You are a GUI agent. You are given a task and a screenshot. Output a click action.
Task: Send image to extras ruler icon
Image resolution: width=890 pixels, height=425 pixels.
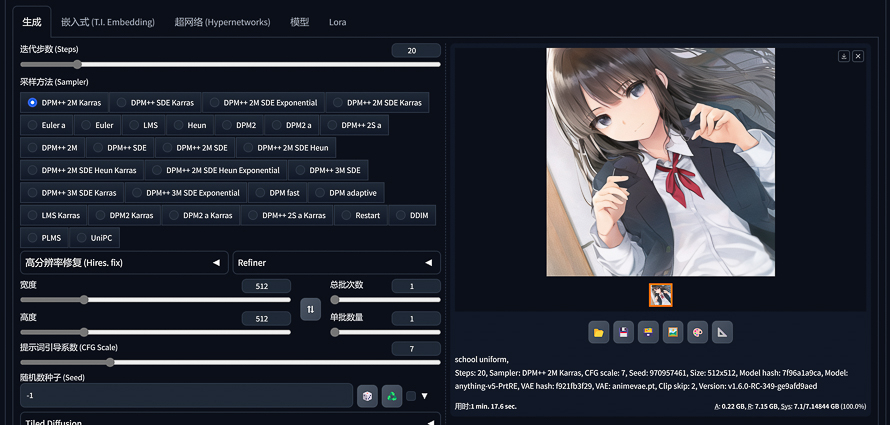722,333
